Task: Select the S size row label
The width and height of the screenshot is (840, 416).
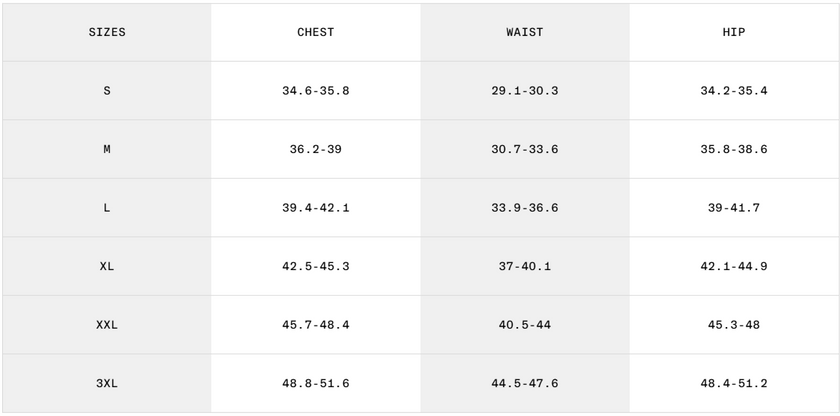Action: click(107, 91)
